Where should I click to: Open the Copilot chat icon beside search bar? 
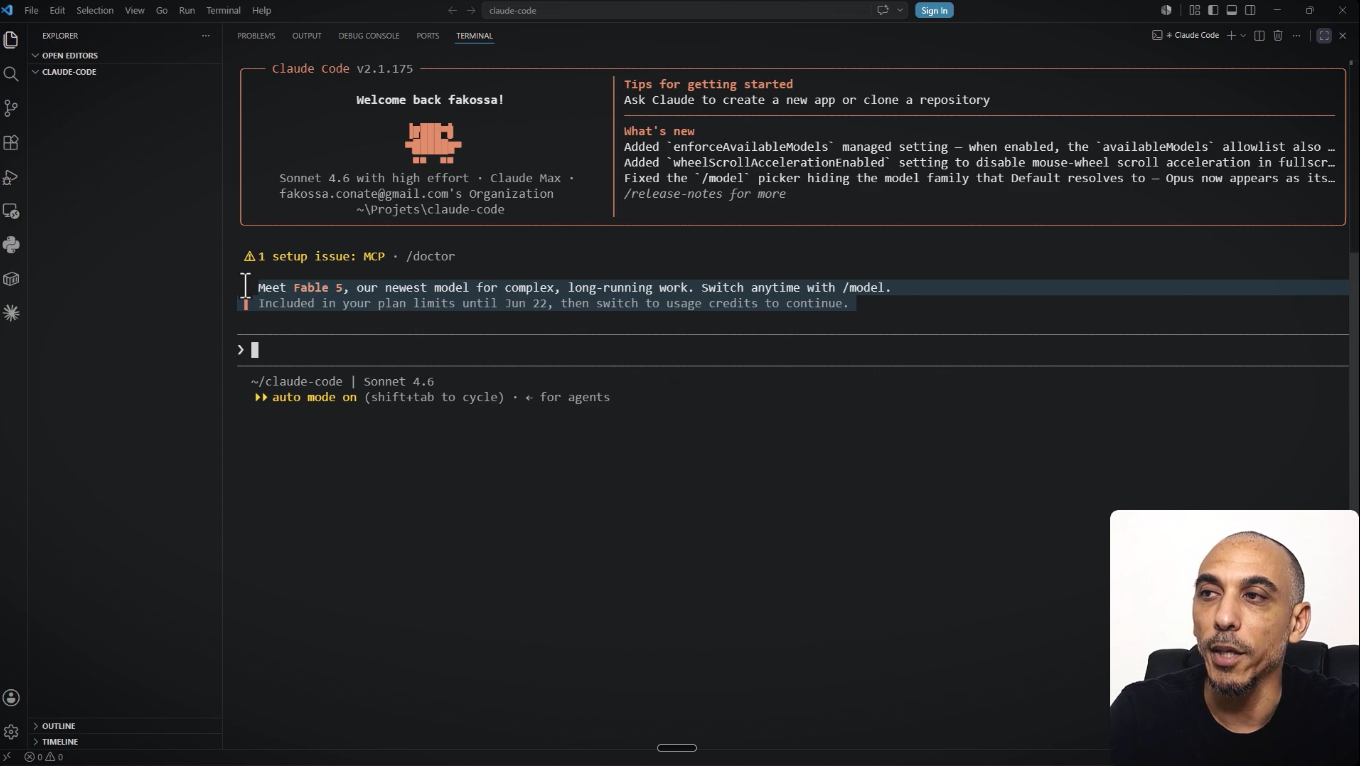pos(882,10)
